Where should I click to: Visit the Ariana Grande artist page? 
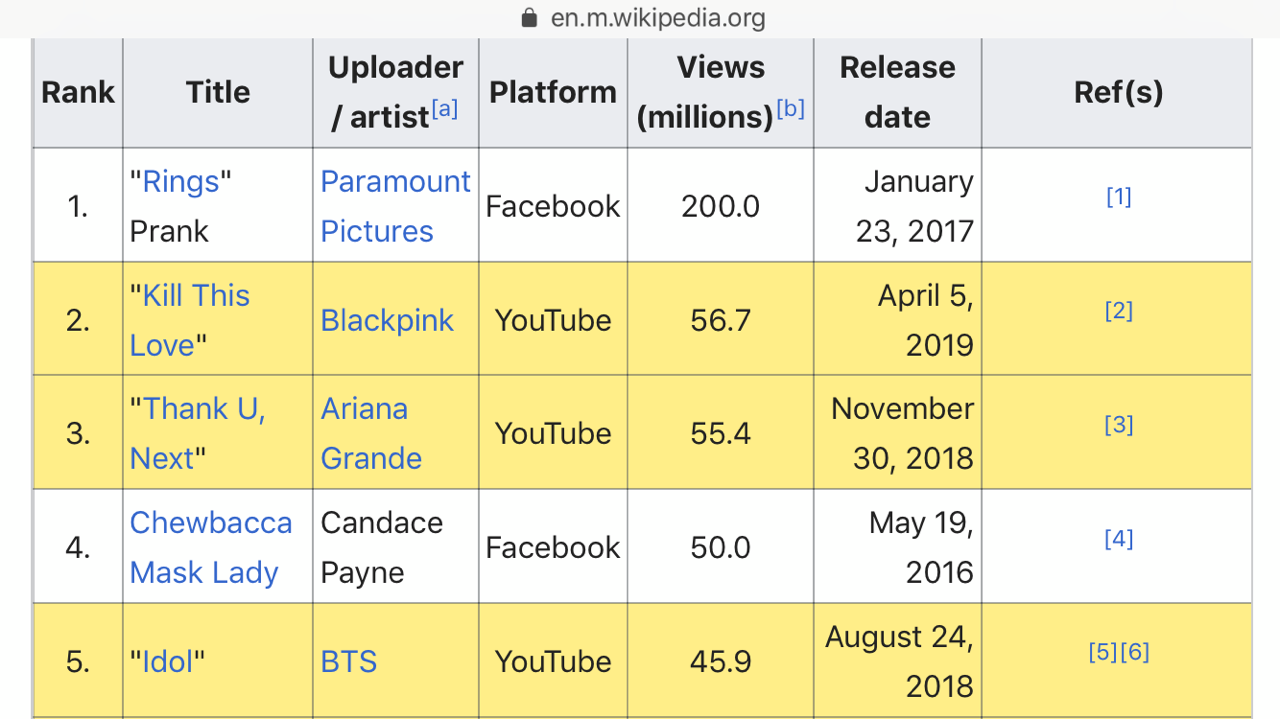pos(371,433)
